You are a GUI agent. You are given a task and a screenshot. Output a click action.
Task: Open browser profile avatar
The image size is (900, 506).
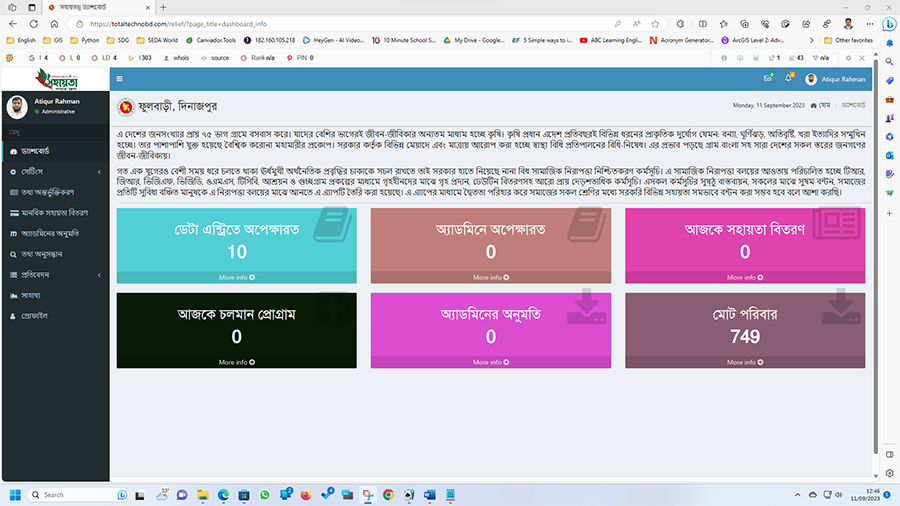point(848,24)
